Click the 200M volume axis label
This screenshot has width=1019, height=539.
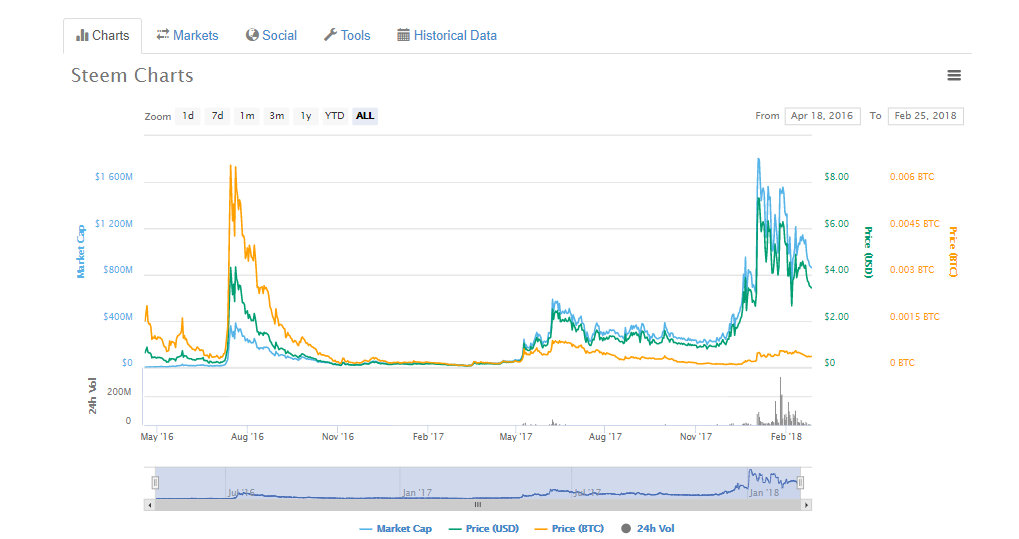[119, 392]
